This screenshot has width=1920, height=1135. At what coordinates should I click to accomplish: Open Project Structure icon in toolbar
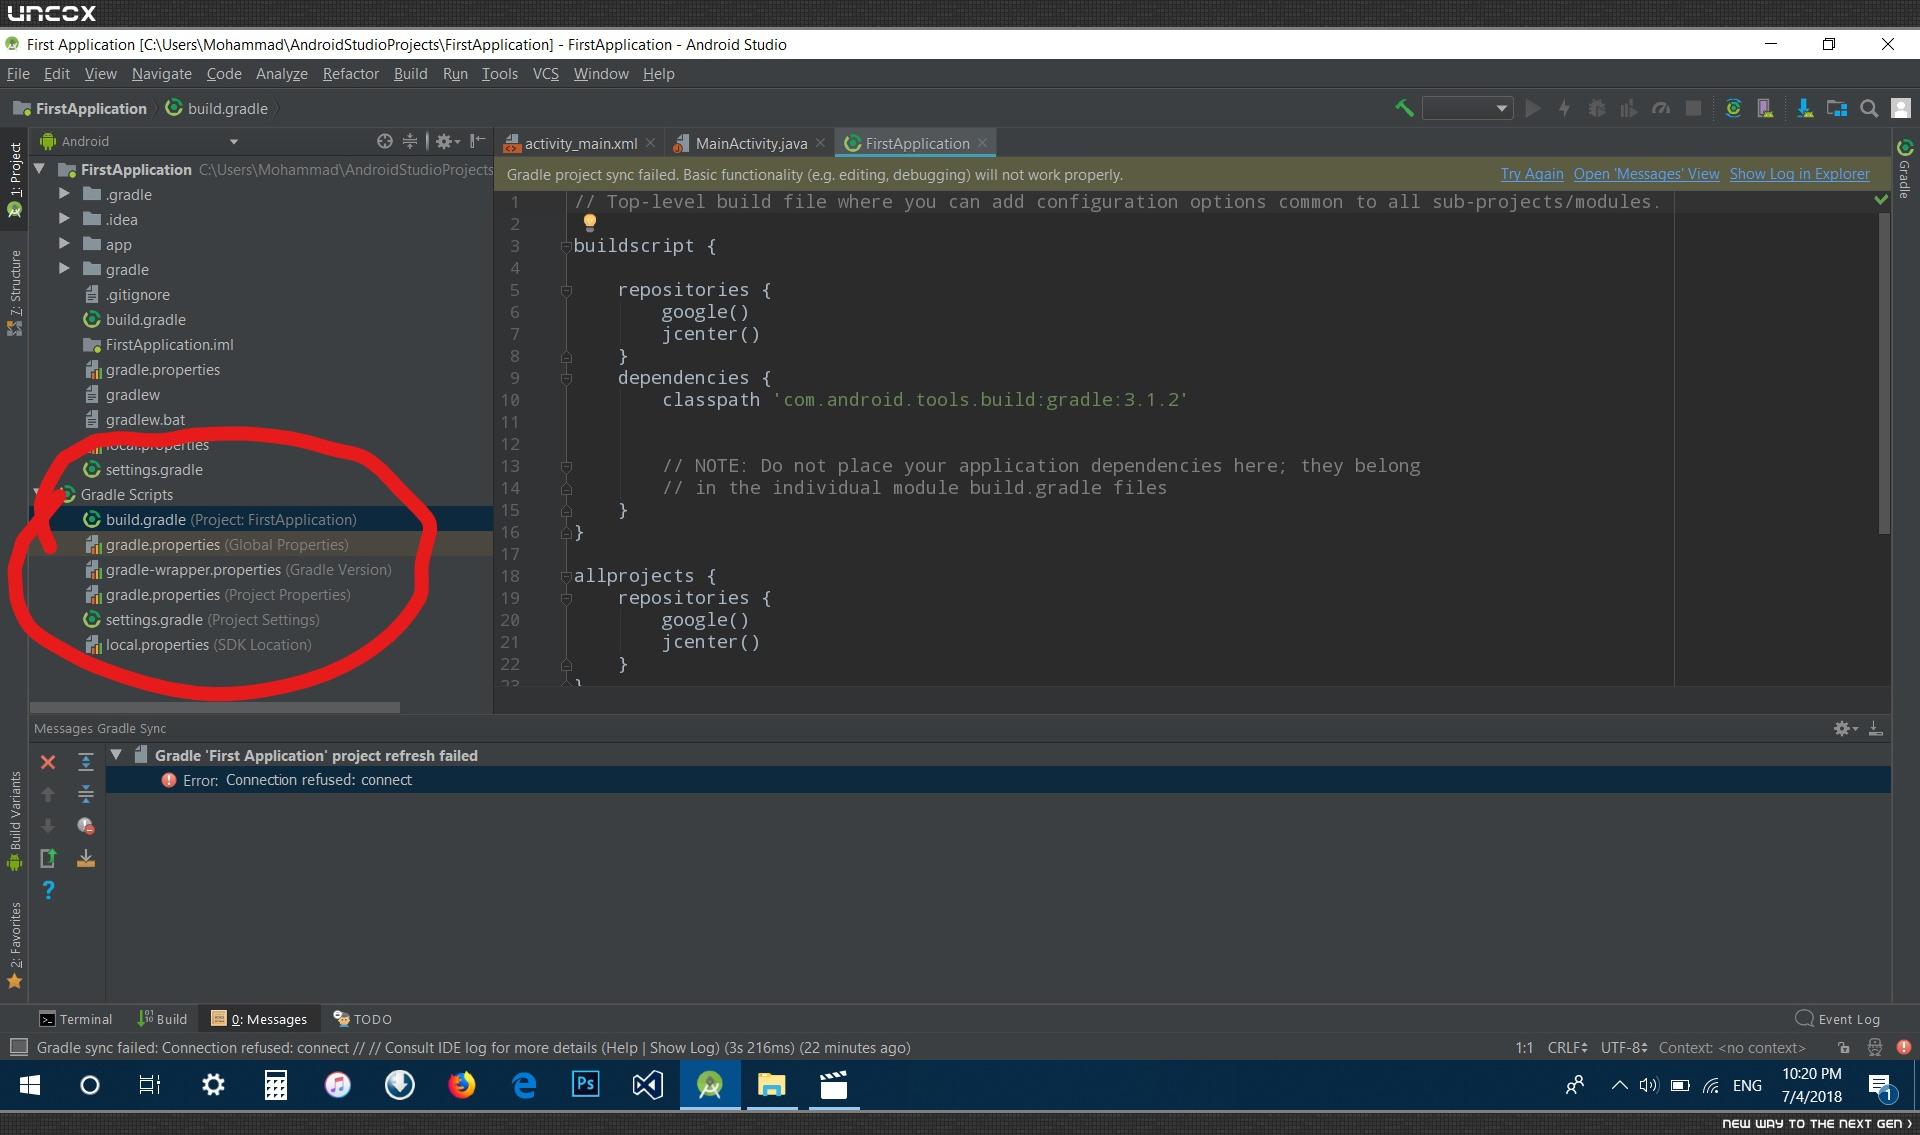pos(1837,108)
